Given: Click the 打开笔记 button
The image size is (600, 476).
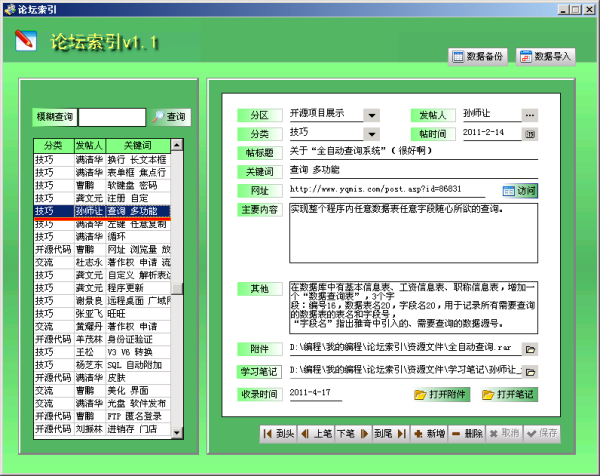Looking at the screenshot, I should point(509,394).
